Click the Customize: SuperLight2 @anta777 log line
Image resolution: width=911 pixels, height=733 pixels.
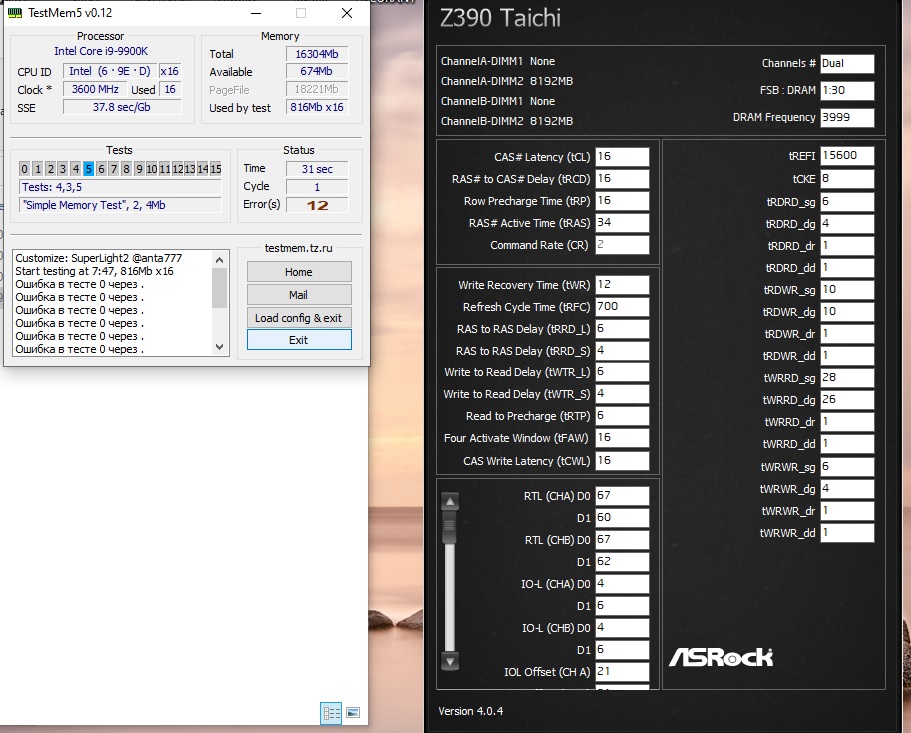[99, 258]
